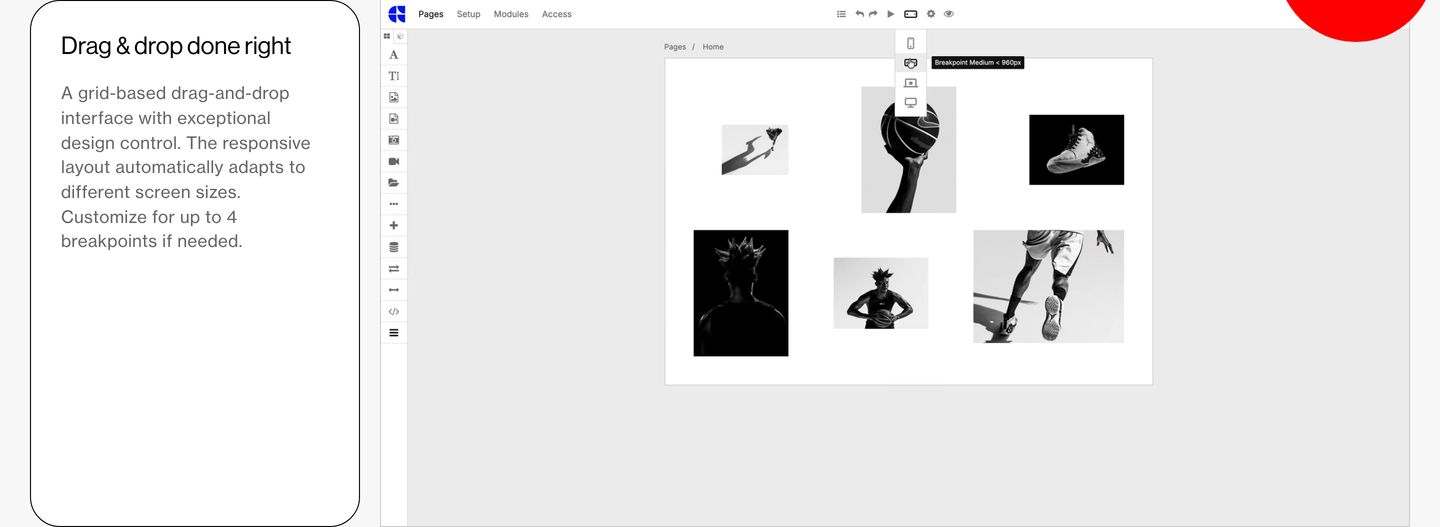Select the swap arrows icon
Image resolution: width=1440 pixels, height=527 pixels.
click(x=394, y=269)
